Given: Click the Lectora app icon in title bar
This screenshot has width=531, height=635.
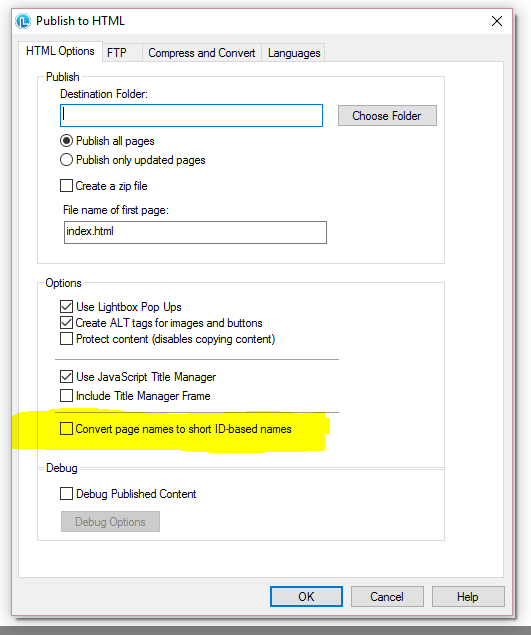Looking at the screenshot, I should (x=23, y=21).
